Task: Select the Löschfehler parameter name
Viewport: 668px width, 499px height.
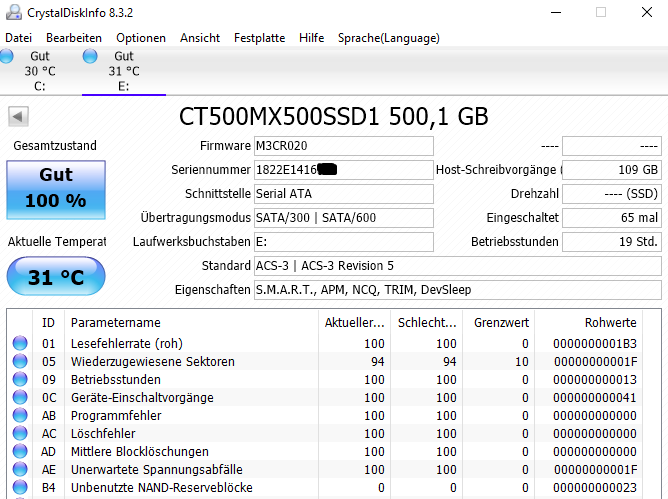Action: pos(103,433)
